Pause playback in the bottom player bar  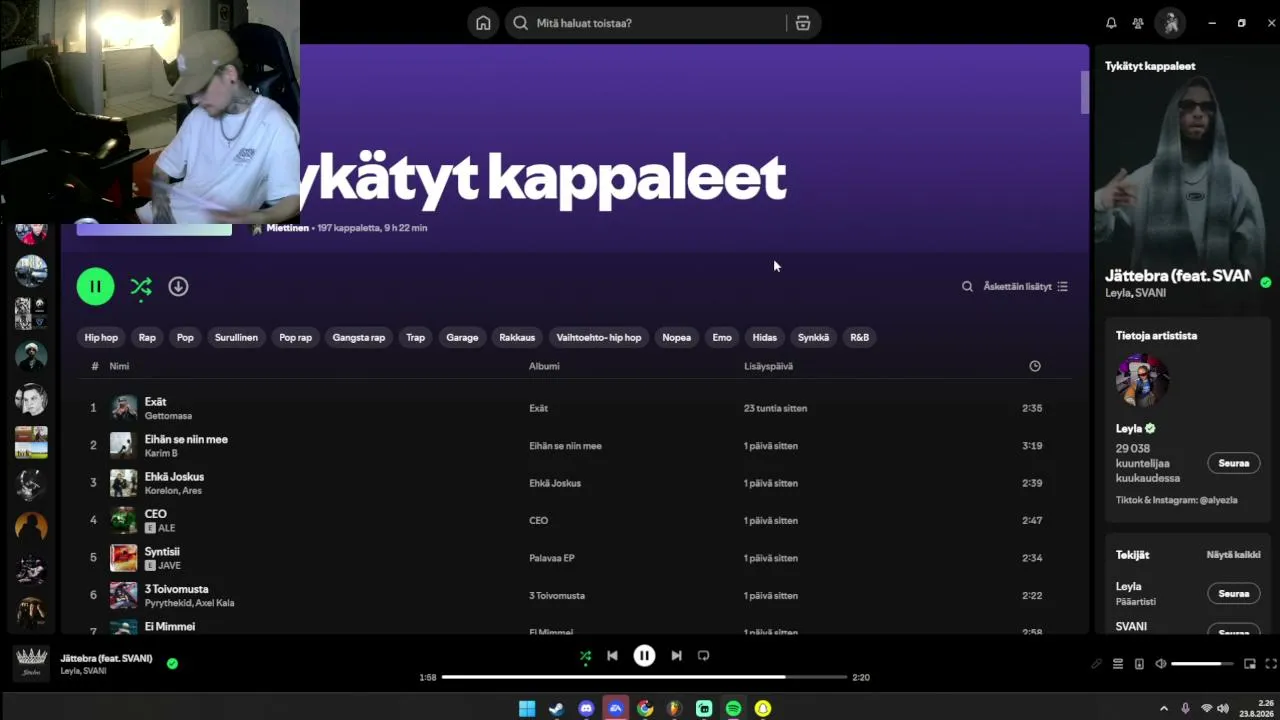pos(644,656)
